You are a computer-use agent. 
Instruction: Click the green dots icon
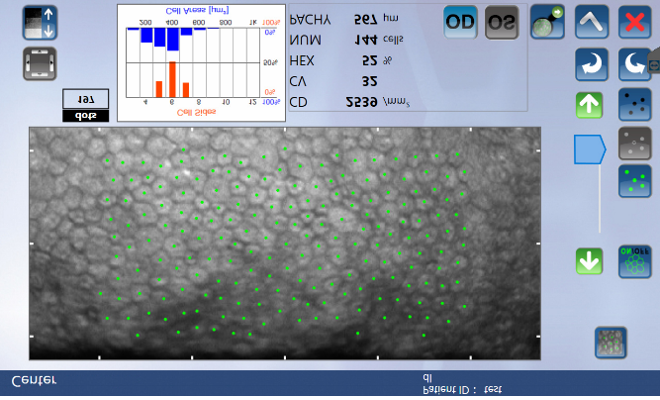(634, 182)
